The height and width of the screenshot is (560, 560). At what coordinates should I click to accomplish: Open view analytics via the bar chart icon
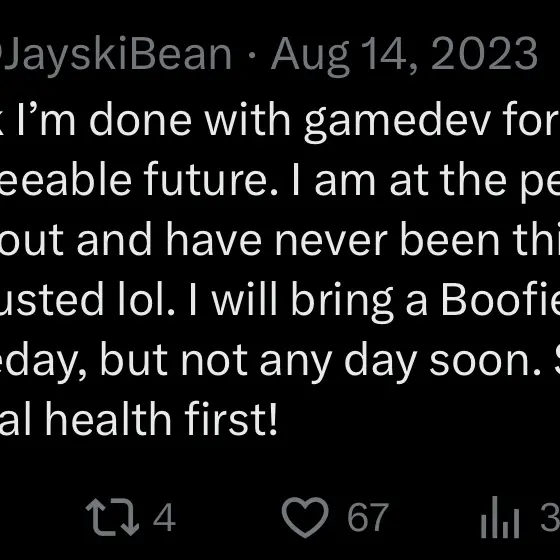pos(500,517)
